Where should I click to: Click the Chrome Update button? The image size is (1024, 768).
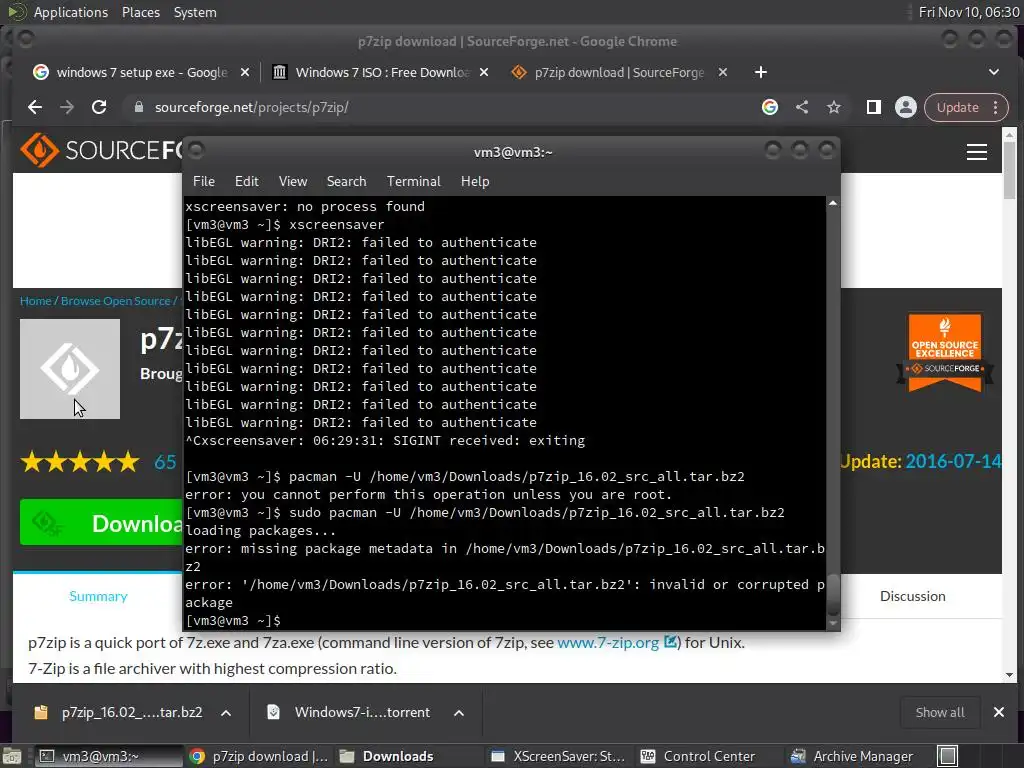[958, 107]
